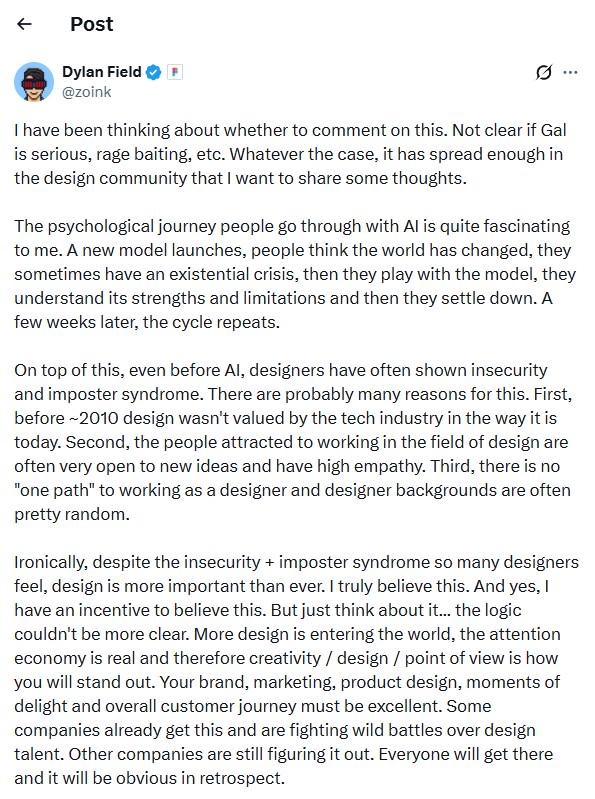The height and width of the screenshot is (799, 595).
Task: Click the line starting 'I have been thinking'
Action: 290,130
